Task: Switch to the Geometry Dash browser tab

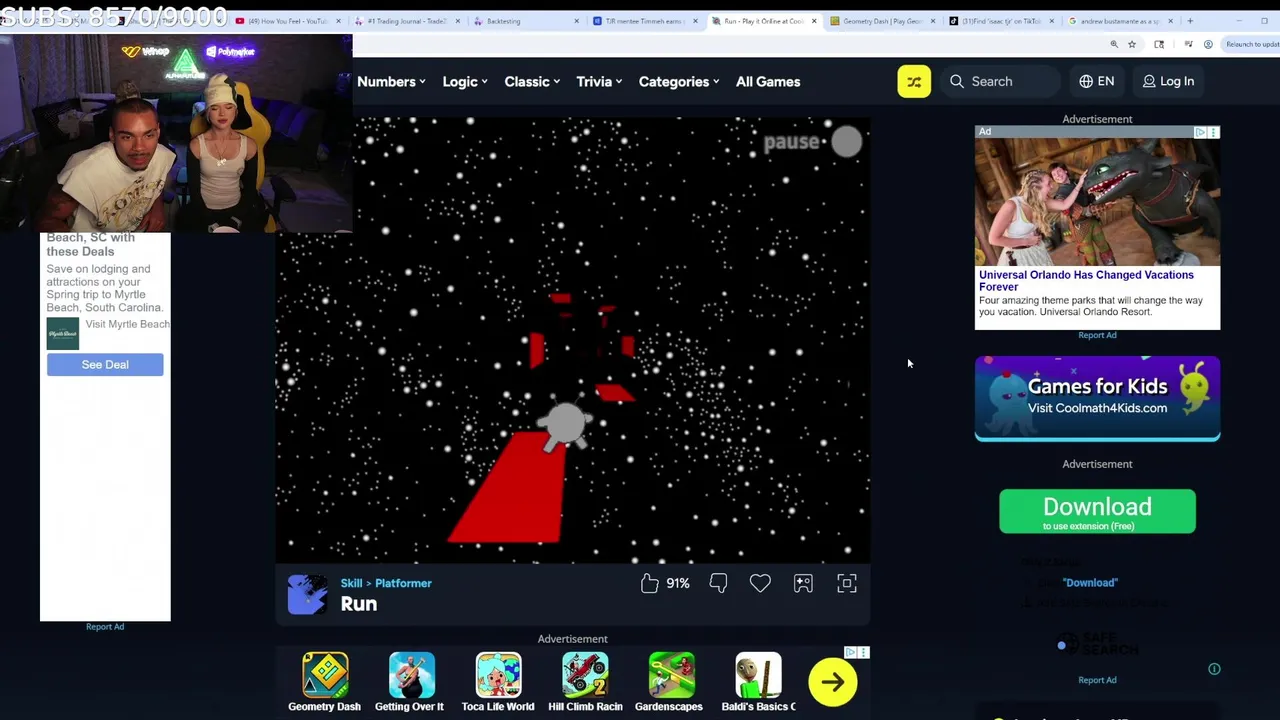Action: click(x=884, y=21)
